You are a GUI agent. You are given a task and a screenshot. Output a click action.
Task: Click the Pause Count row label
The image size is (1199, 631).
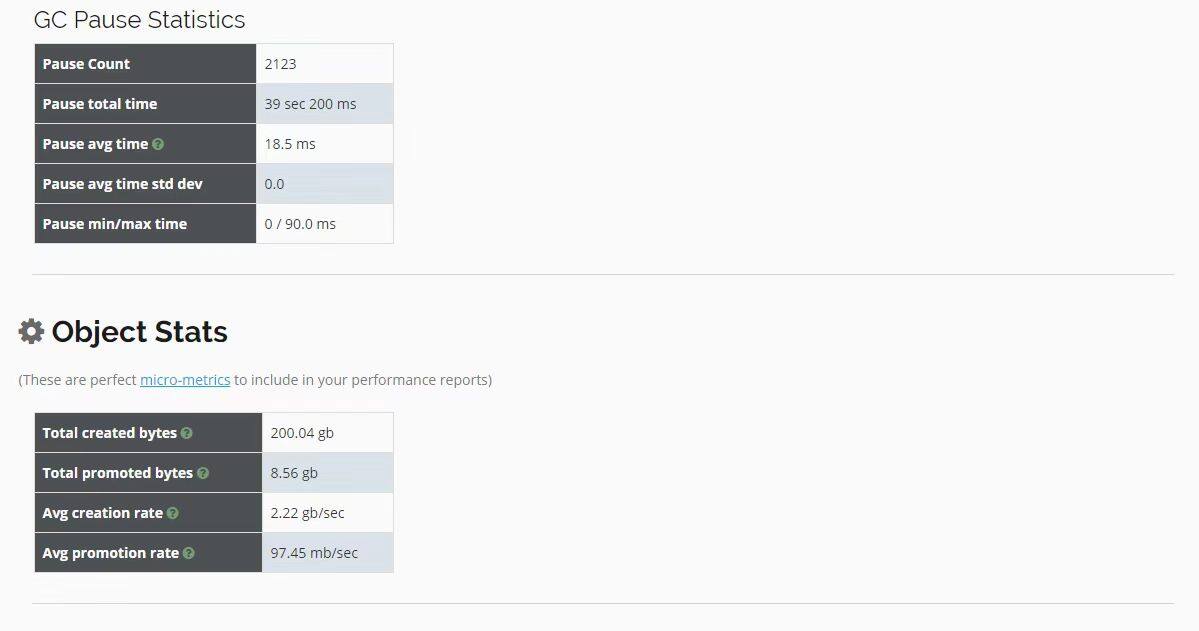[x=86, y=64]
